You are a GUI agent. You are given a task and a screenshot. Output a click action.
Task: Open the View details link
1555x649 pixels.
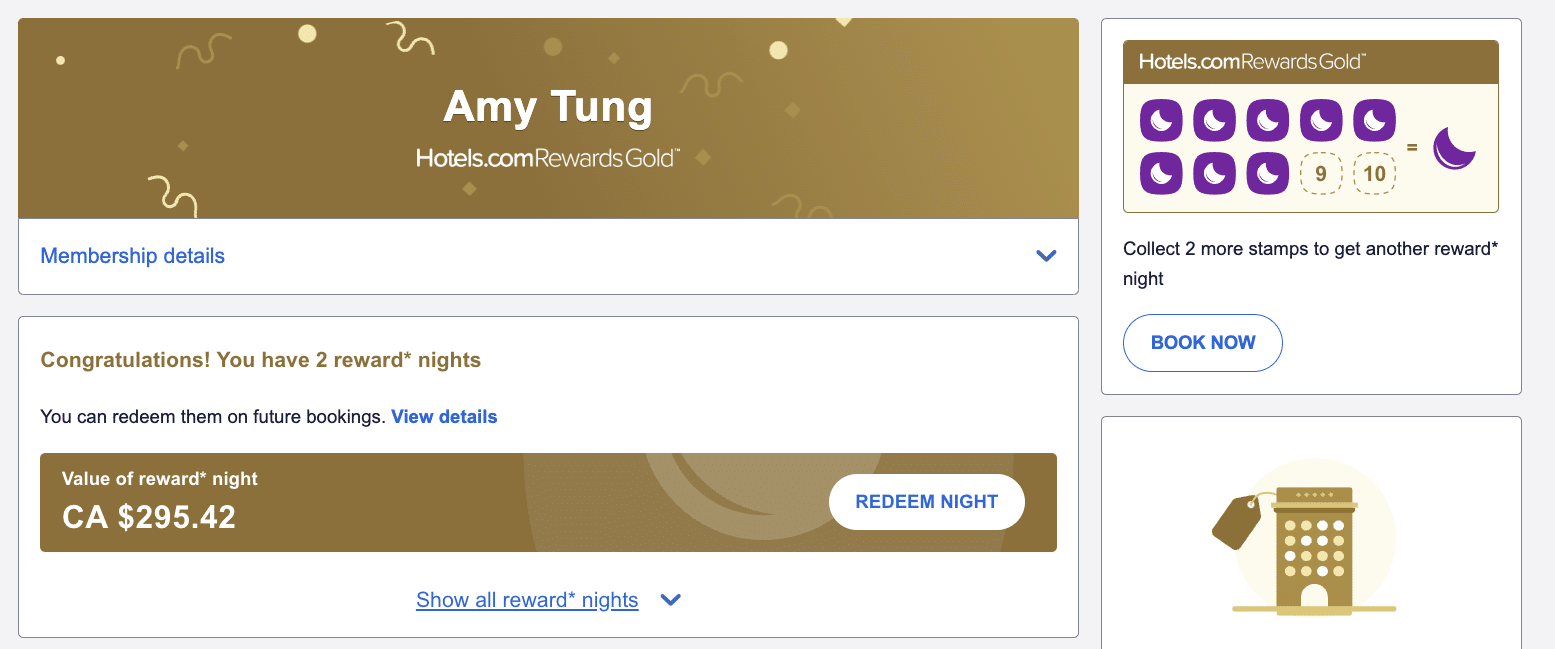pyautogui.click(x=444, y=417)
